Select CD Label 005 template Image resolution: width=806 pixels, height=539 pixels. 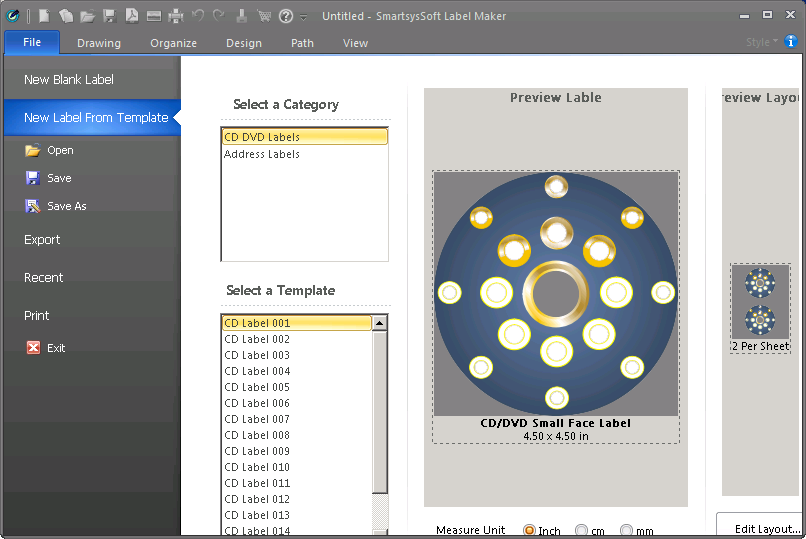[x=257, y=387]
